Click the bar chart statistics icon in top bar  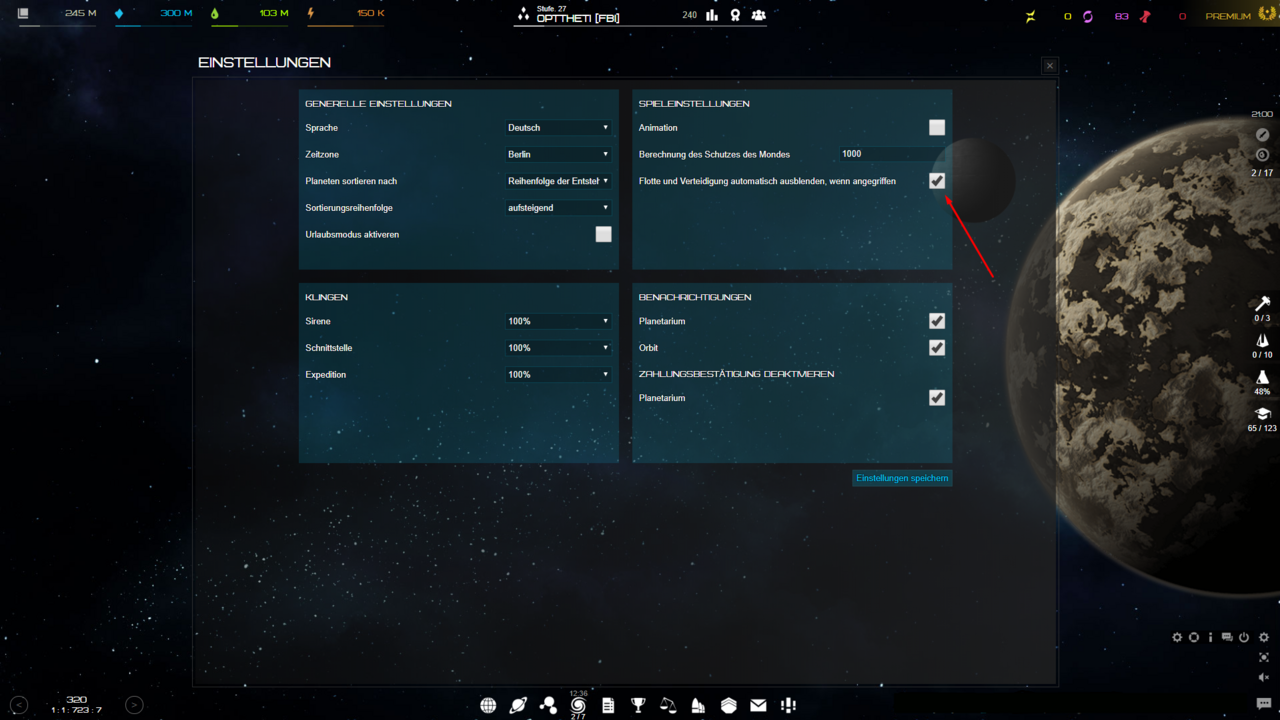coord(712,15)
